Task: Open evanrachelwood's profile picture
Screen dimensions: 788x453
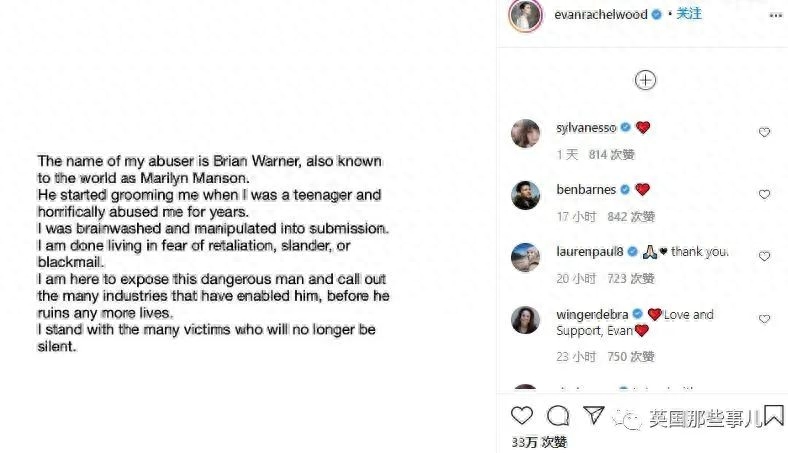Action: coord(524,16)
